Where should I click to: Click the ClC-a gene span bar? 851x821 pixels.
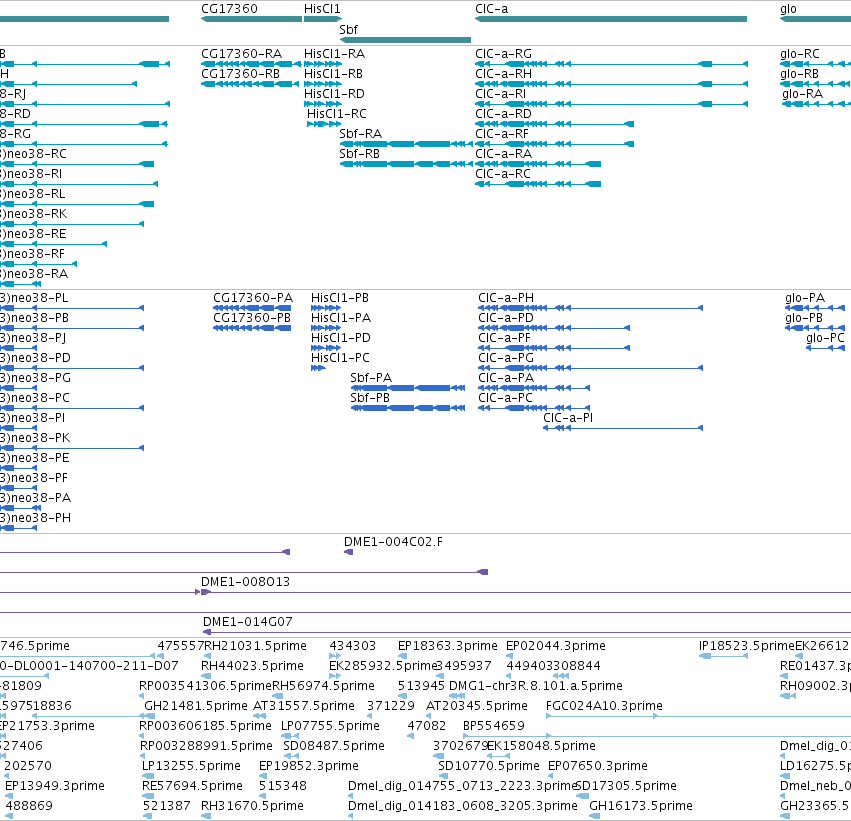tap(611, 19)
